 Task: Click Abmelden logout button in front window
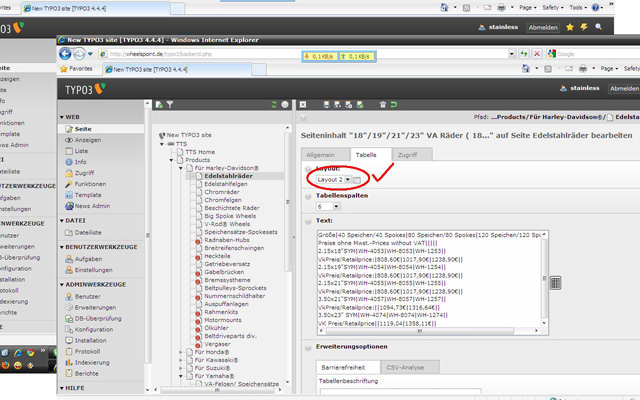click(x=624, y=89)
